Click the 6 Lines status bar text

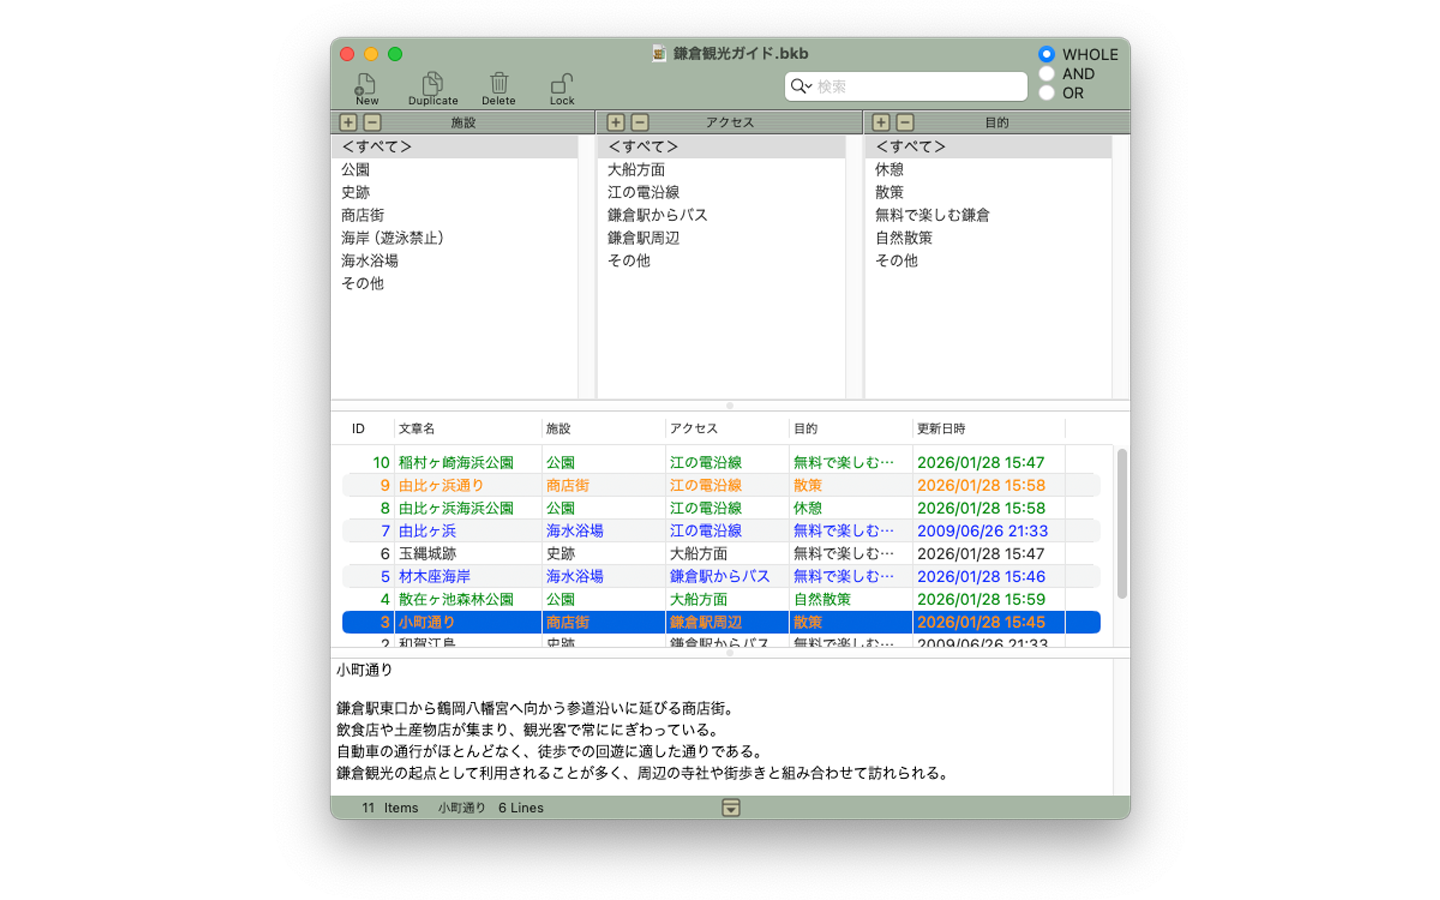coord(521,808)
